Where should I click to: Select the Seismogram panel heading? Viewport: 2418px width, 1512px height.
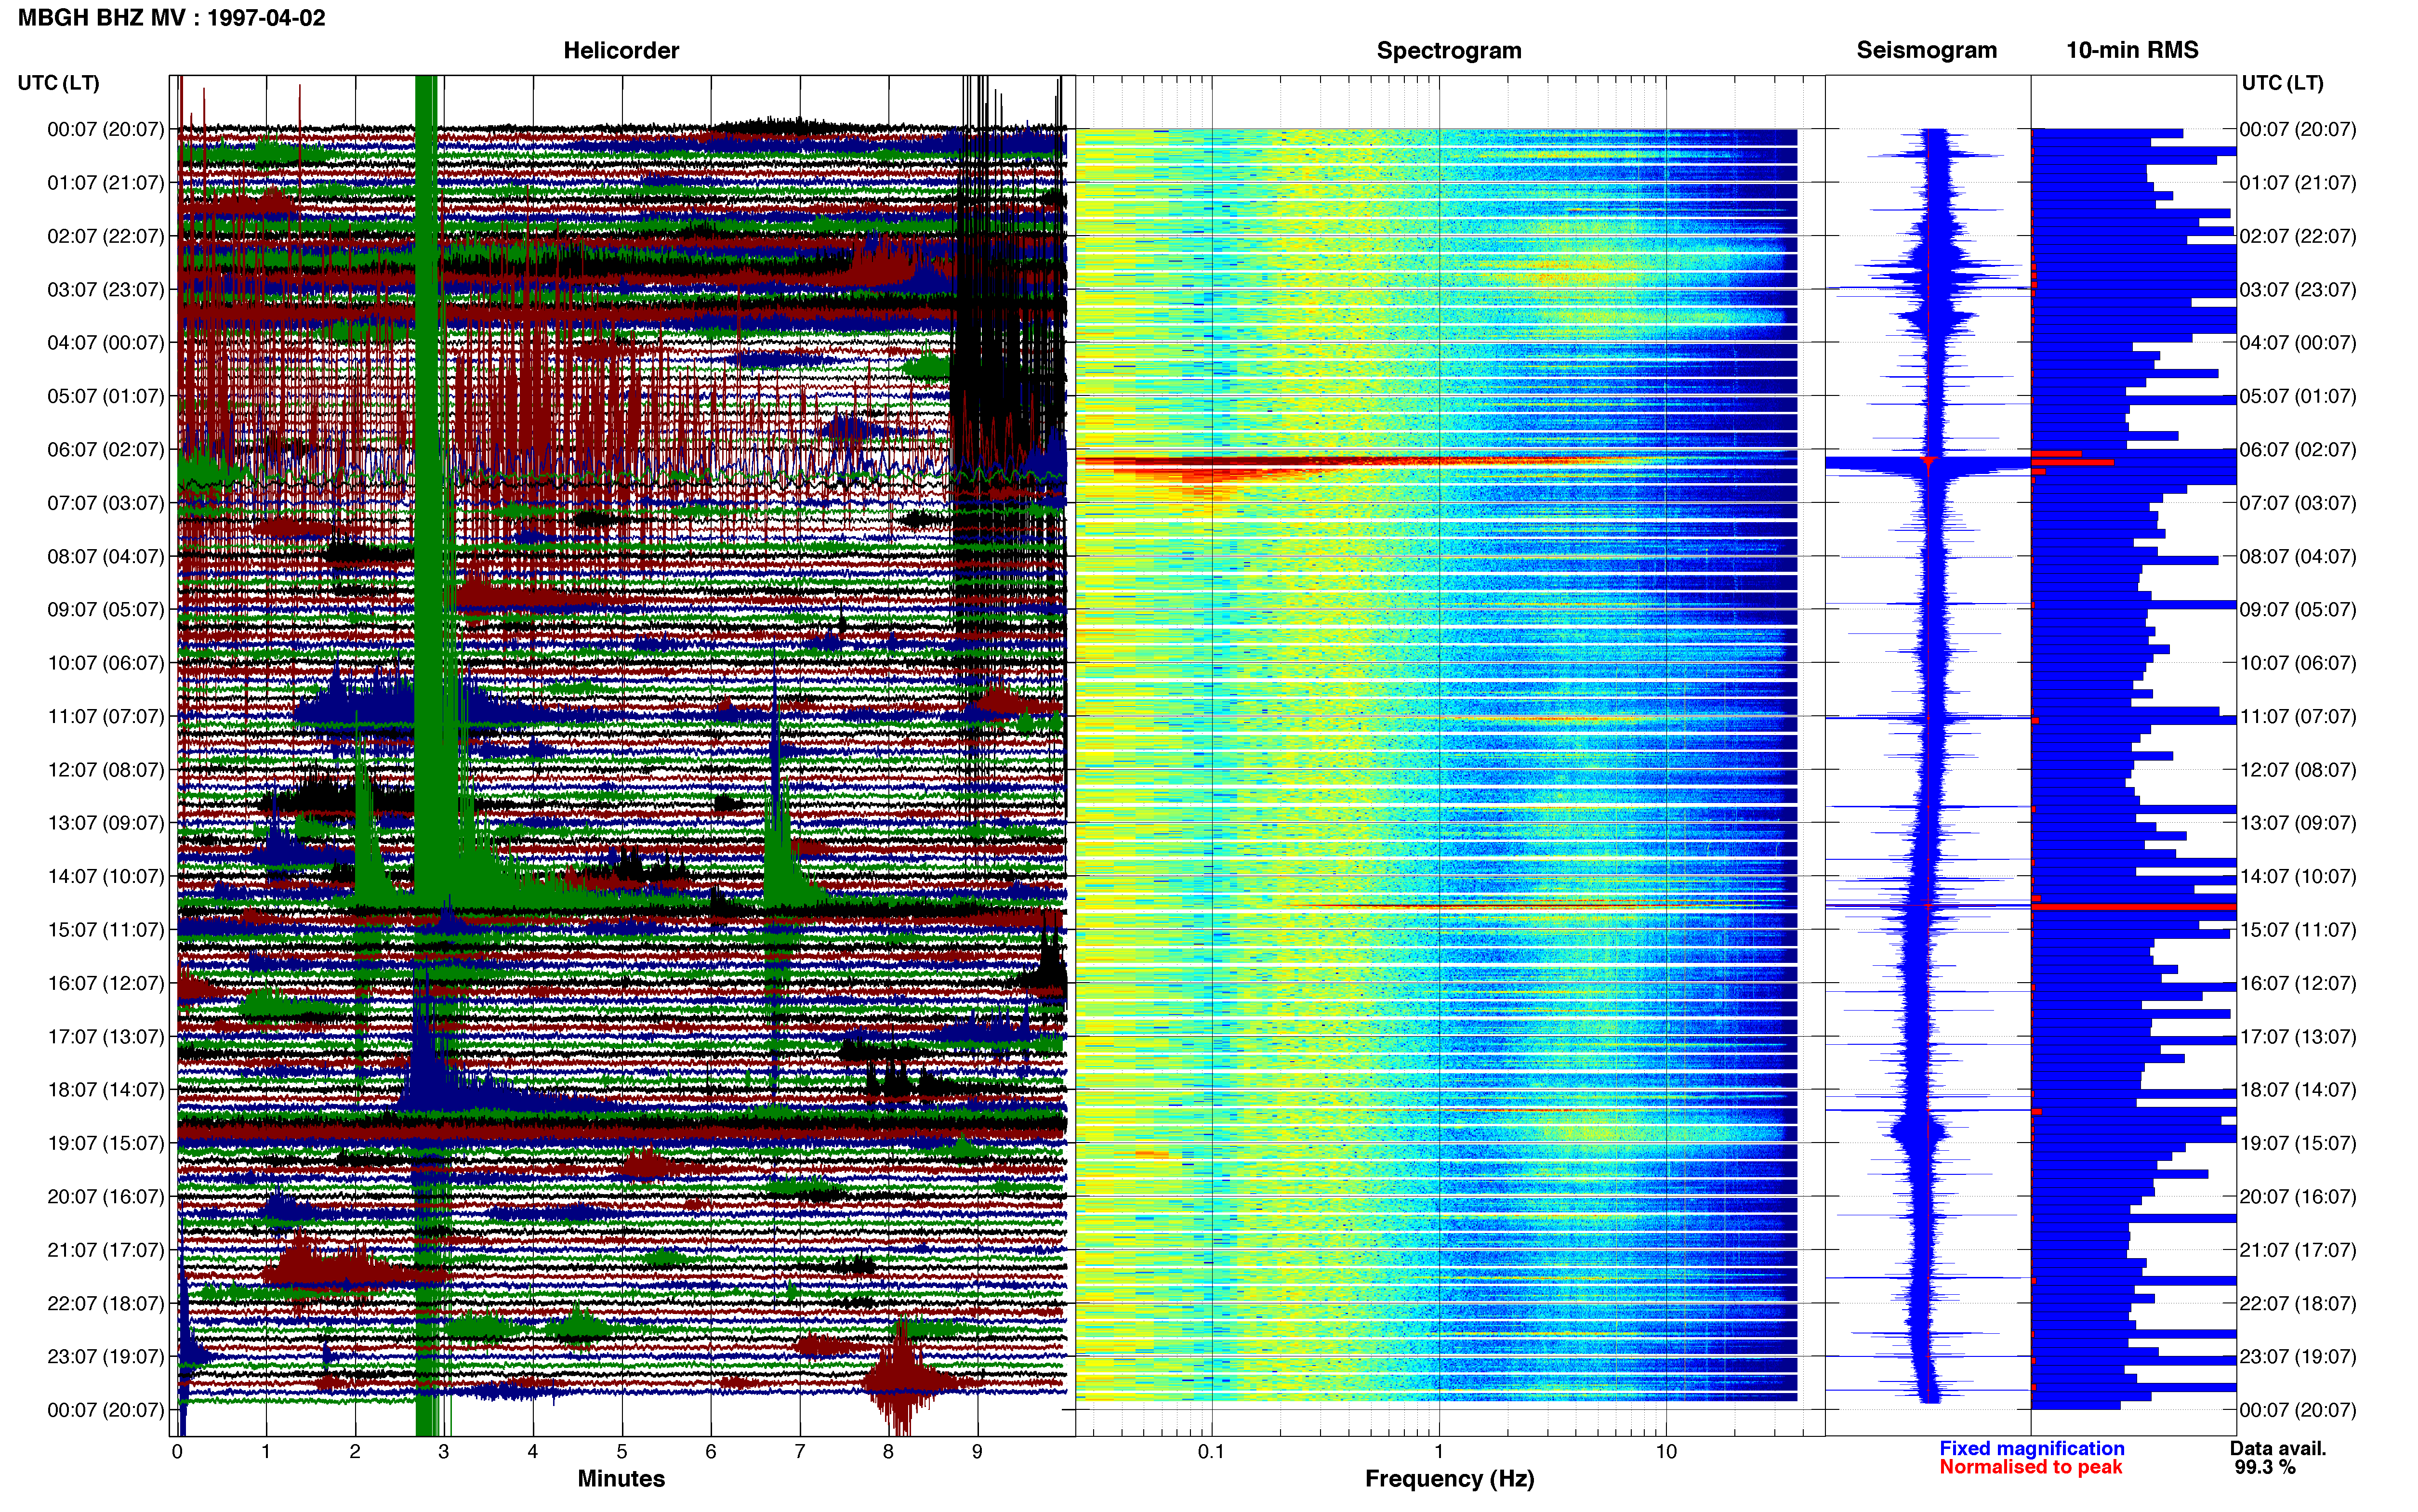click(1927, 50)
